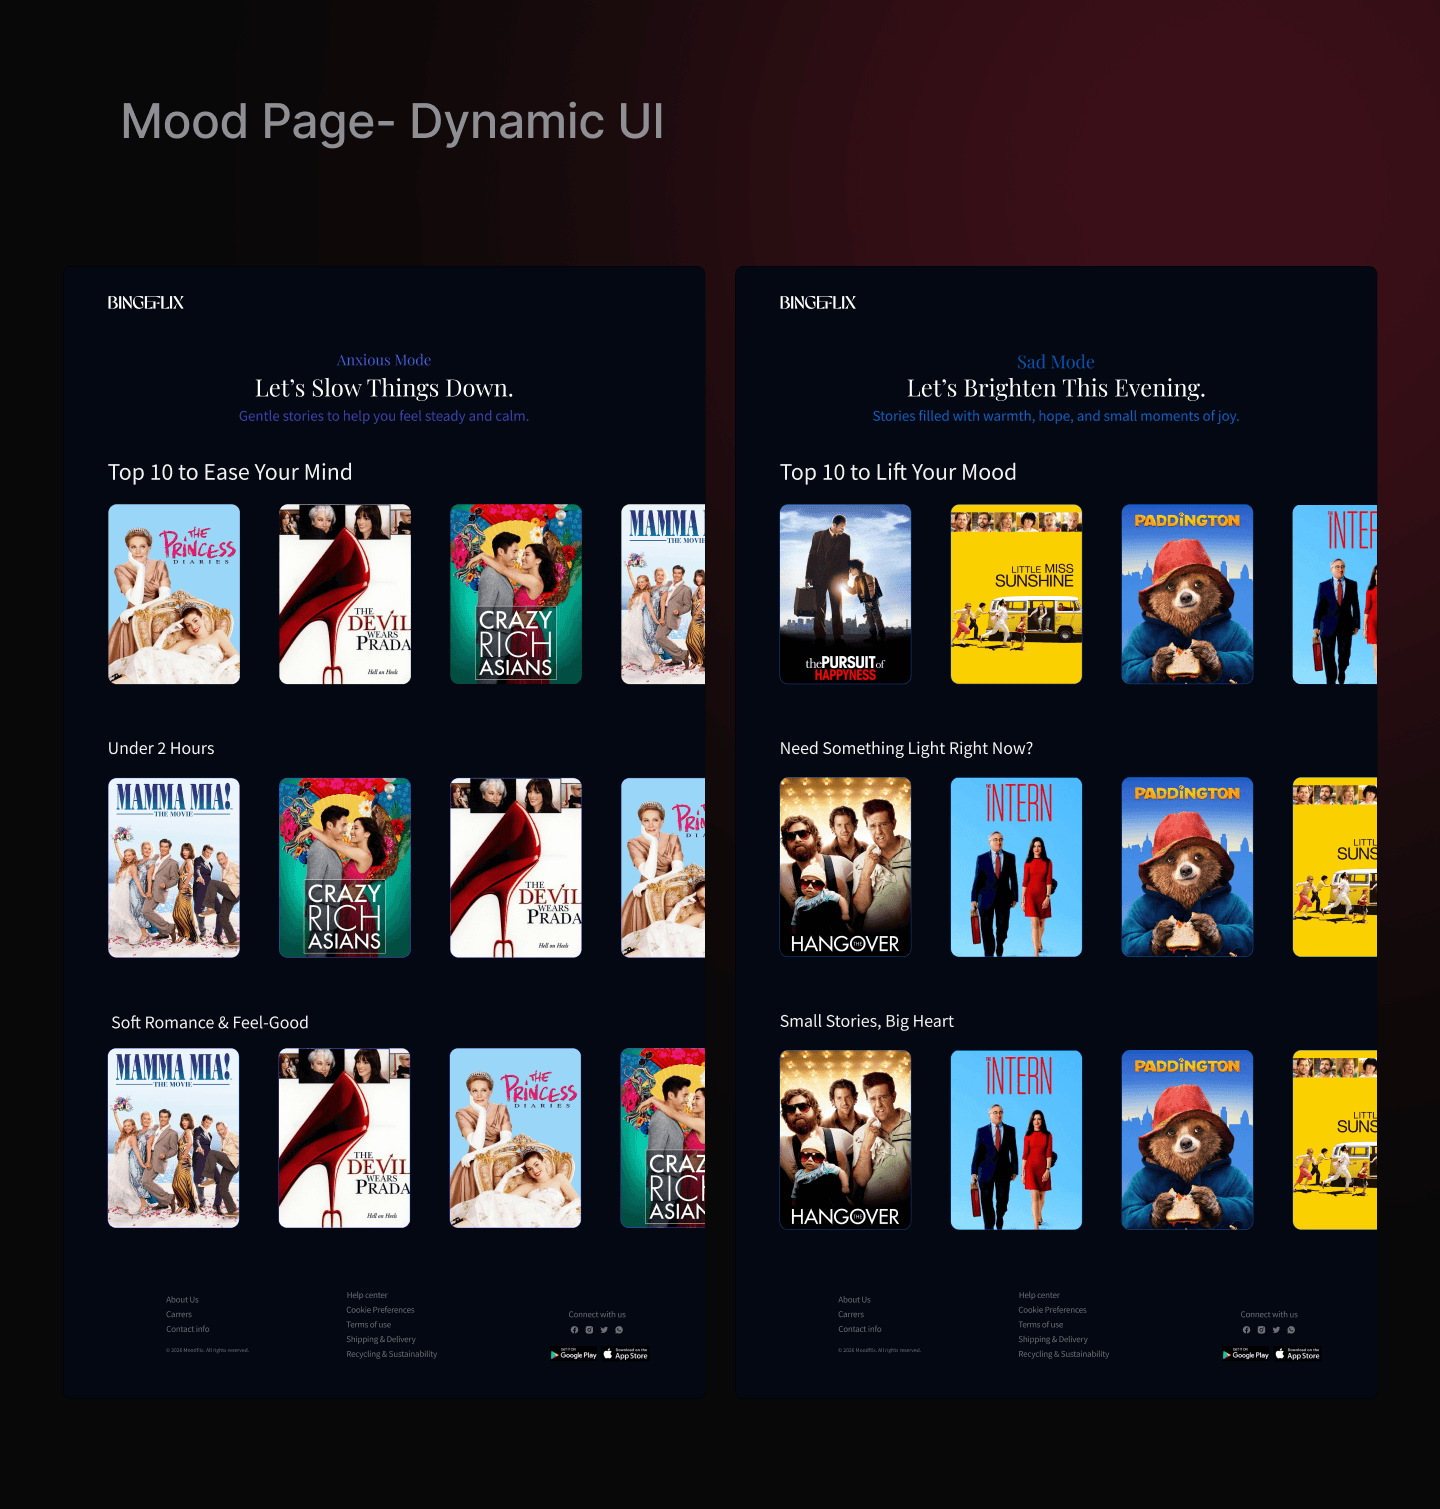This screenshot has height=1509, width=1440.
Task: Click Google Play badge in Sad Mode footer
Action: [1246, 1354]
